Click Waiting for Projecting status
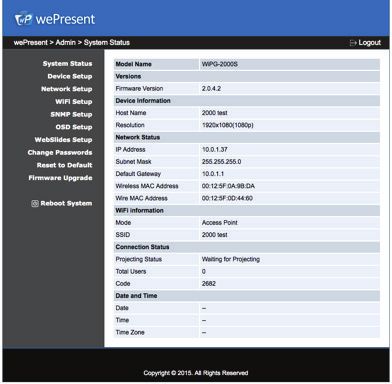Viewport: 392px width, 384px height. tap(231, 259)
